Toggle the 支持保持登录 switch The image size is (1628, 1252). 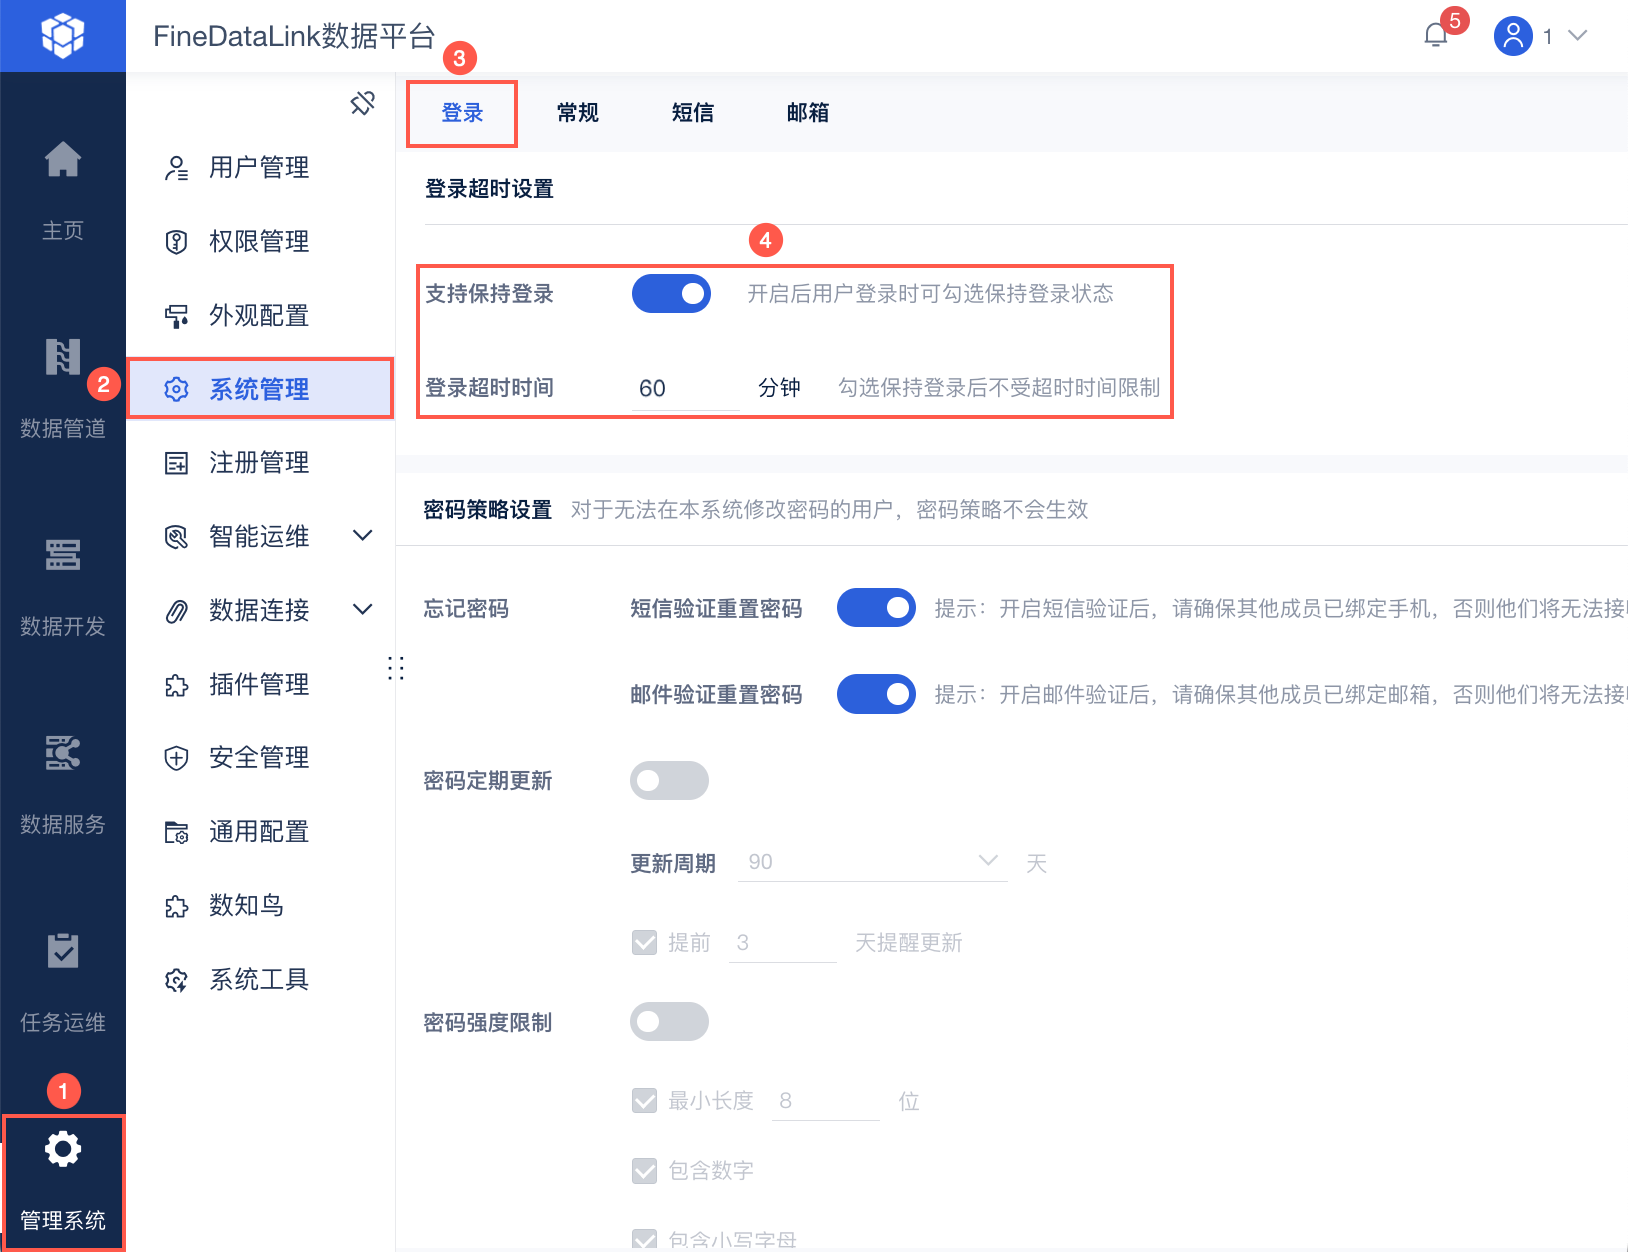(671, 294)
